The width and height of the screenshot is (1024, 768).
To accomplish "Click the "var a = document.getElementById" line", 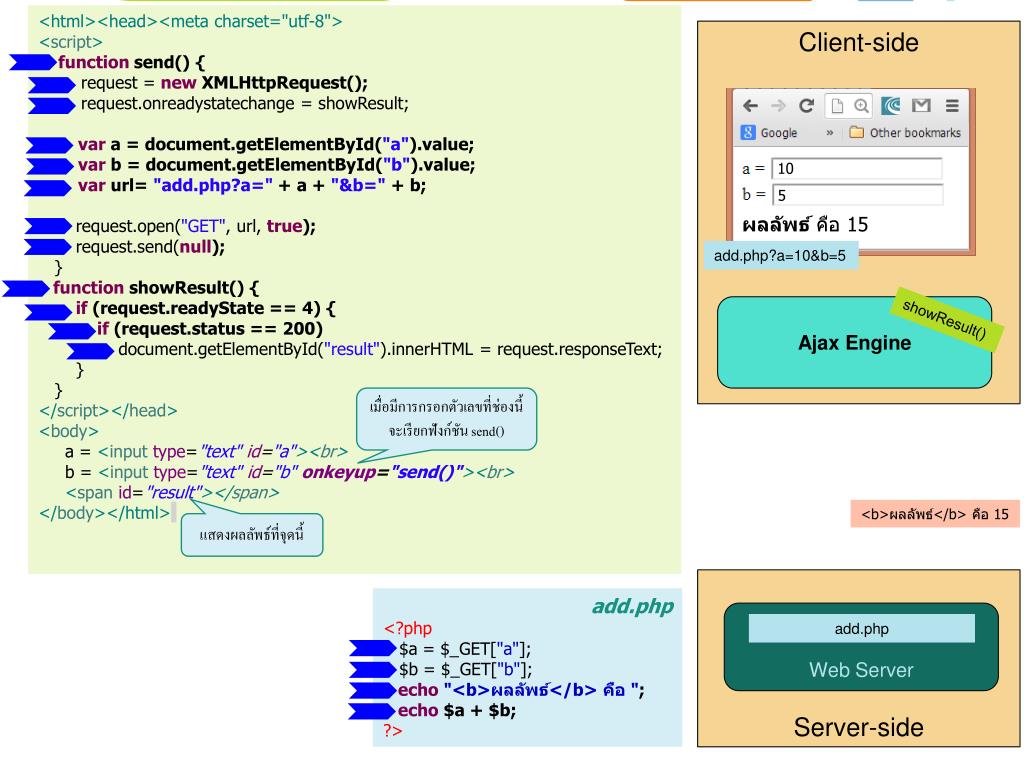I will tap(276, 144).
